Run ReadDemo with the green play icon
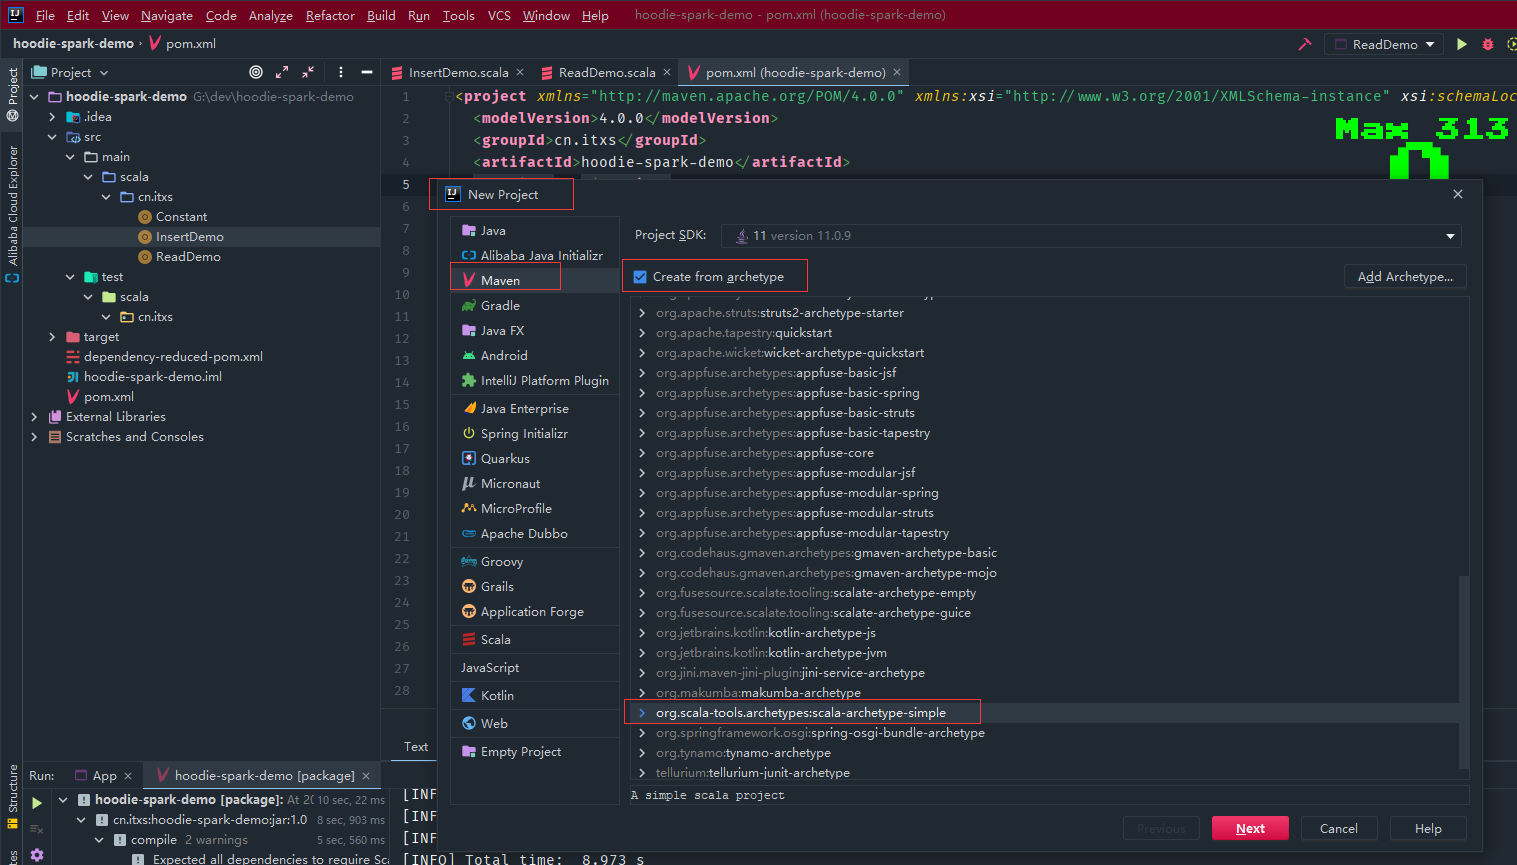Image resolution: width=1517 pixels, height=865 pixels. coord(1462,44)
